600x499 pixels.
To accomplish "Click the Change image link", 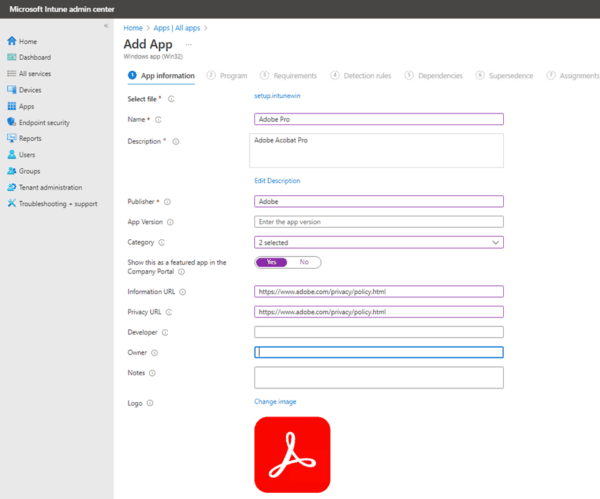I will click(x=275, y=401).
